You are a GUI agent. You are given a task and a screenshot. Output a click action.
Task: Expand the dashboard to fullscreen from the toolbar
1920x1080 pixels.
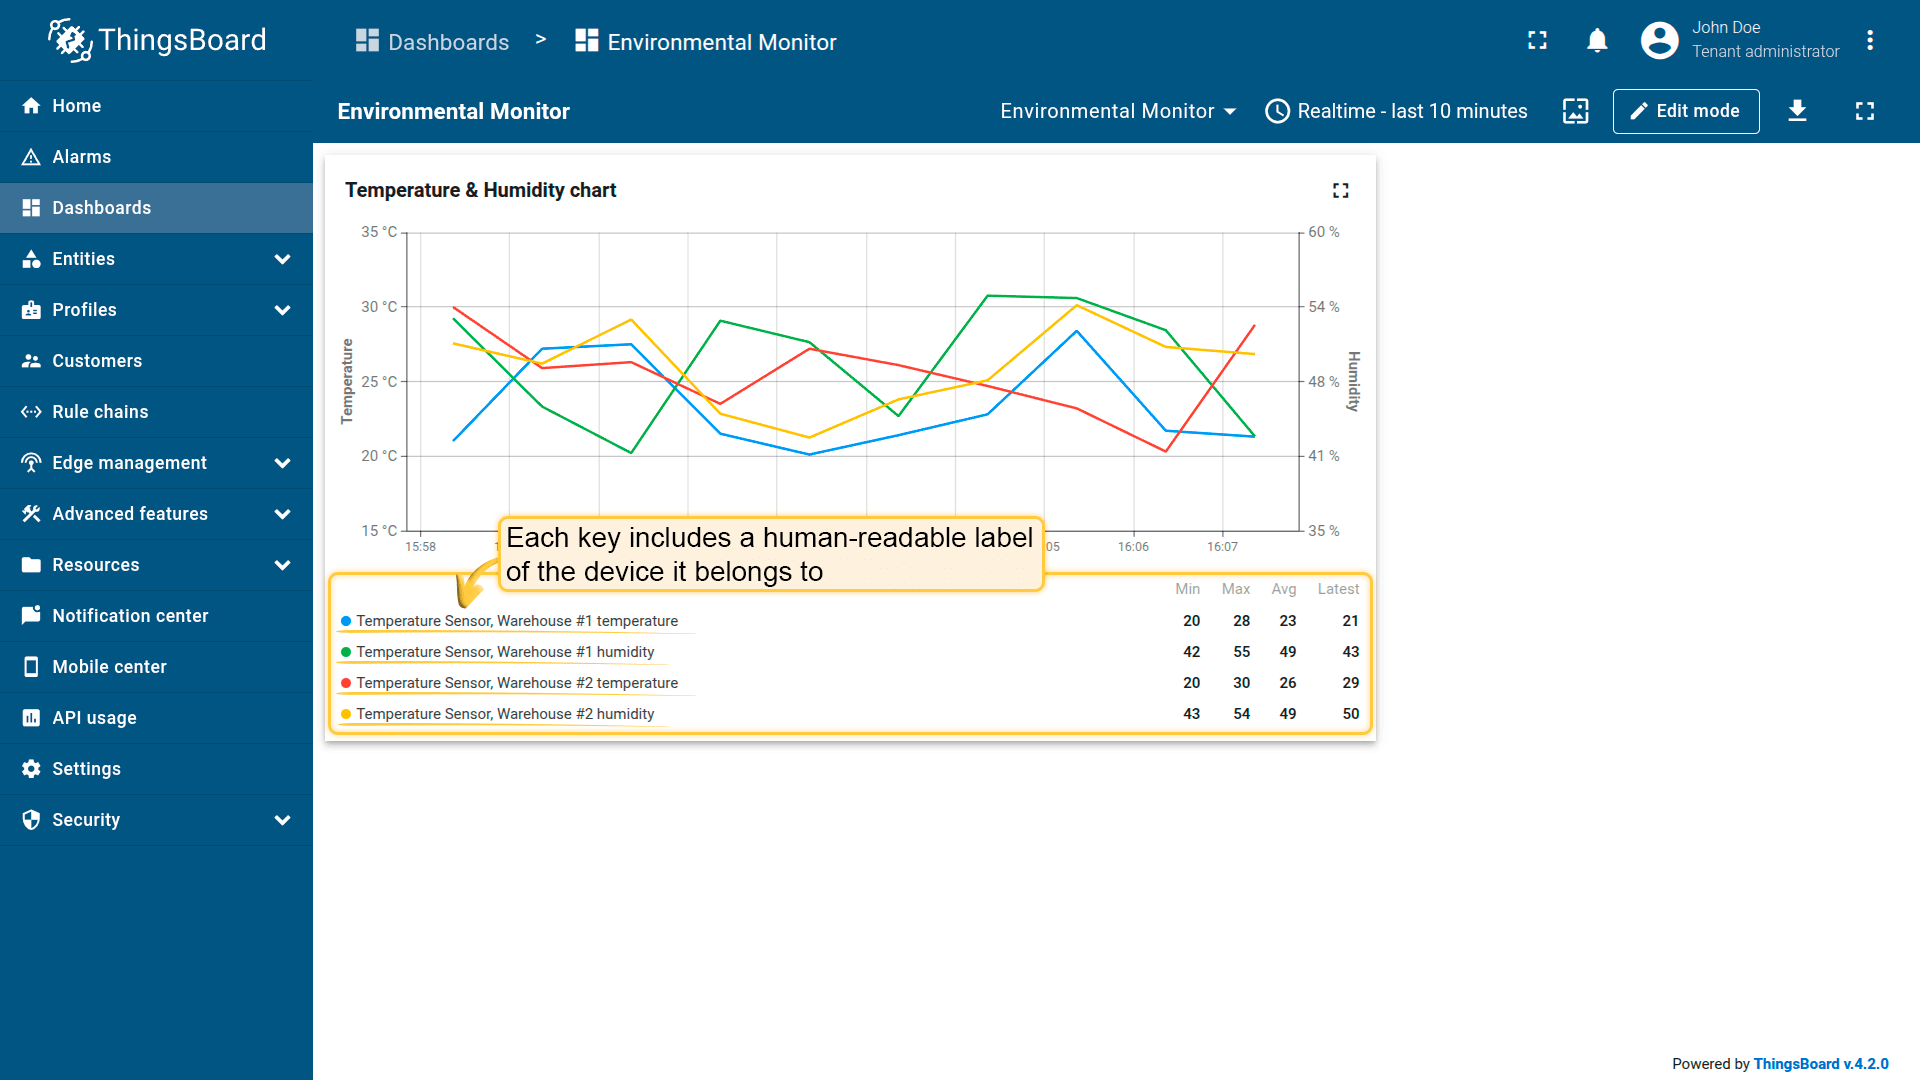(x=1864, y=111)
